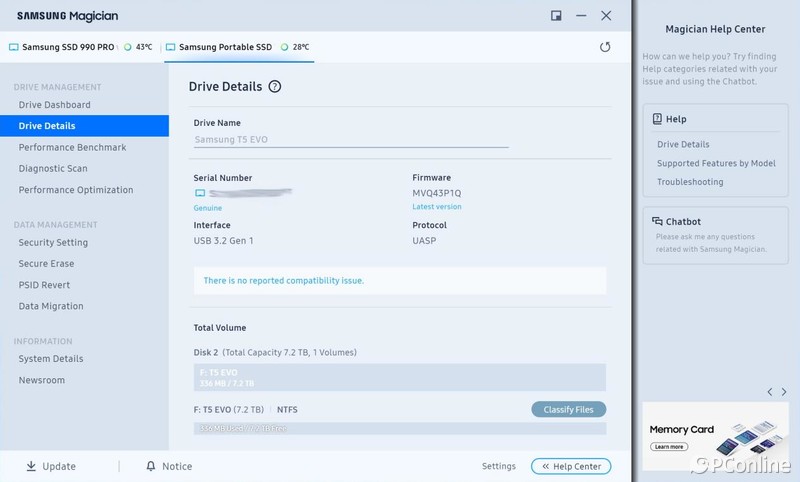This screenshot has width=800, height=482.
Task: Click the Help section book icon
Action: [x=657, y=119]
